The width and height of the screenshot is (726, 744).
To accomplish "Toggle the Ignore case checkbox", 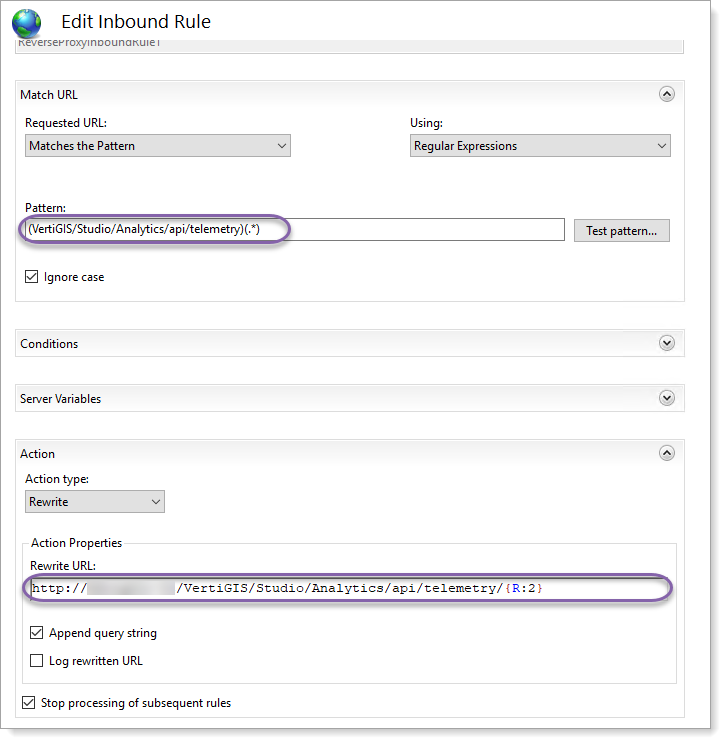I will pos(31,277).
